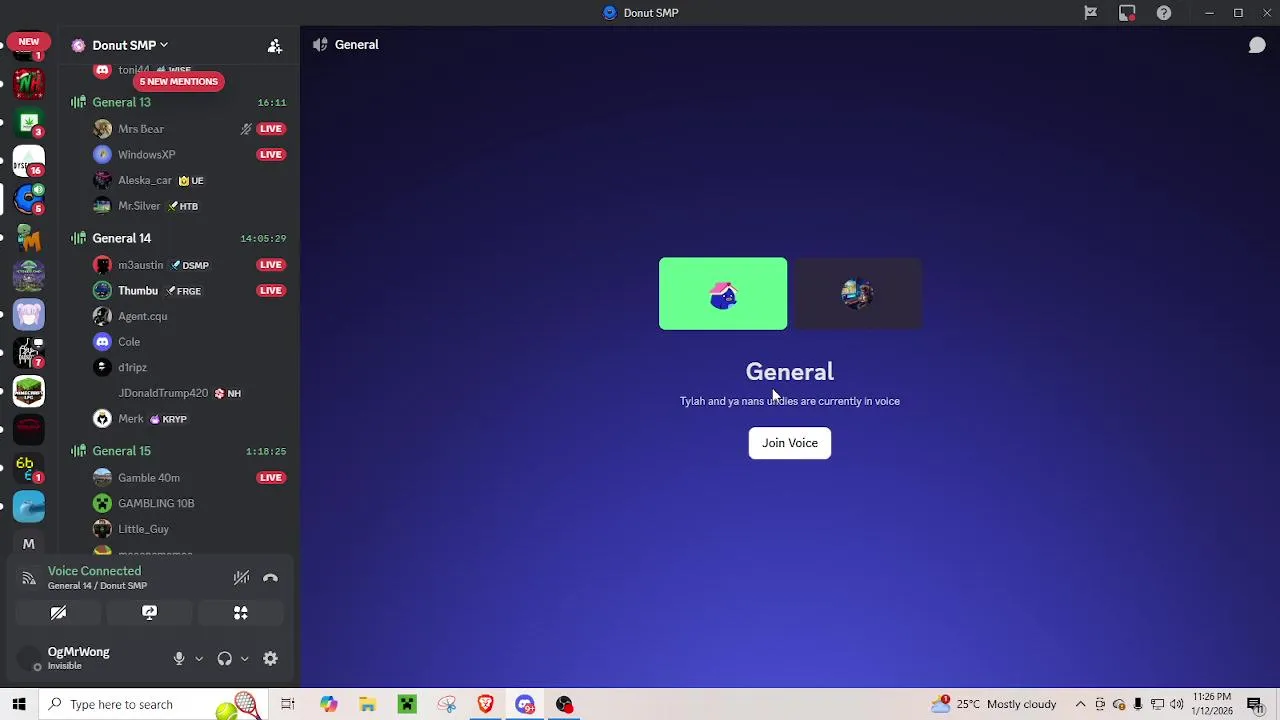Image resolution: width=1280 pixels, height=720 pixels.
Task: Open Minecraft creeper icon on taskbar
Action: [x=407, y=704]
